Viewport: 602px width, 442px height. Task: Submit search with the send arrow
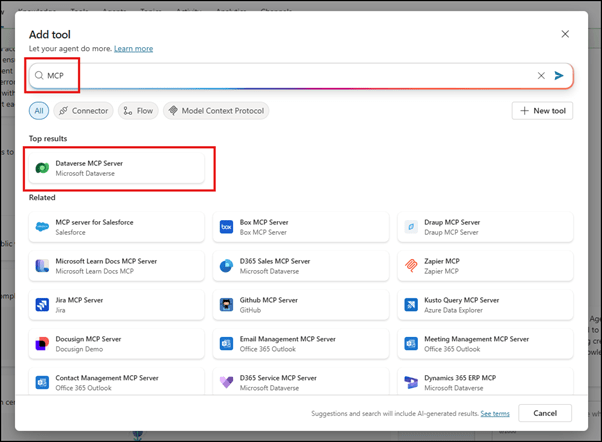pos(559,76)
